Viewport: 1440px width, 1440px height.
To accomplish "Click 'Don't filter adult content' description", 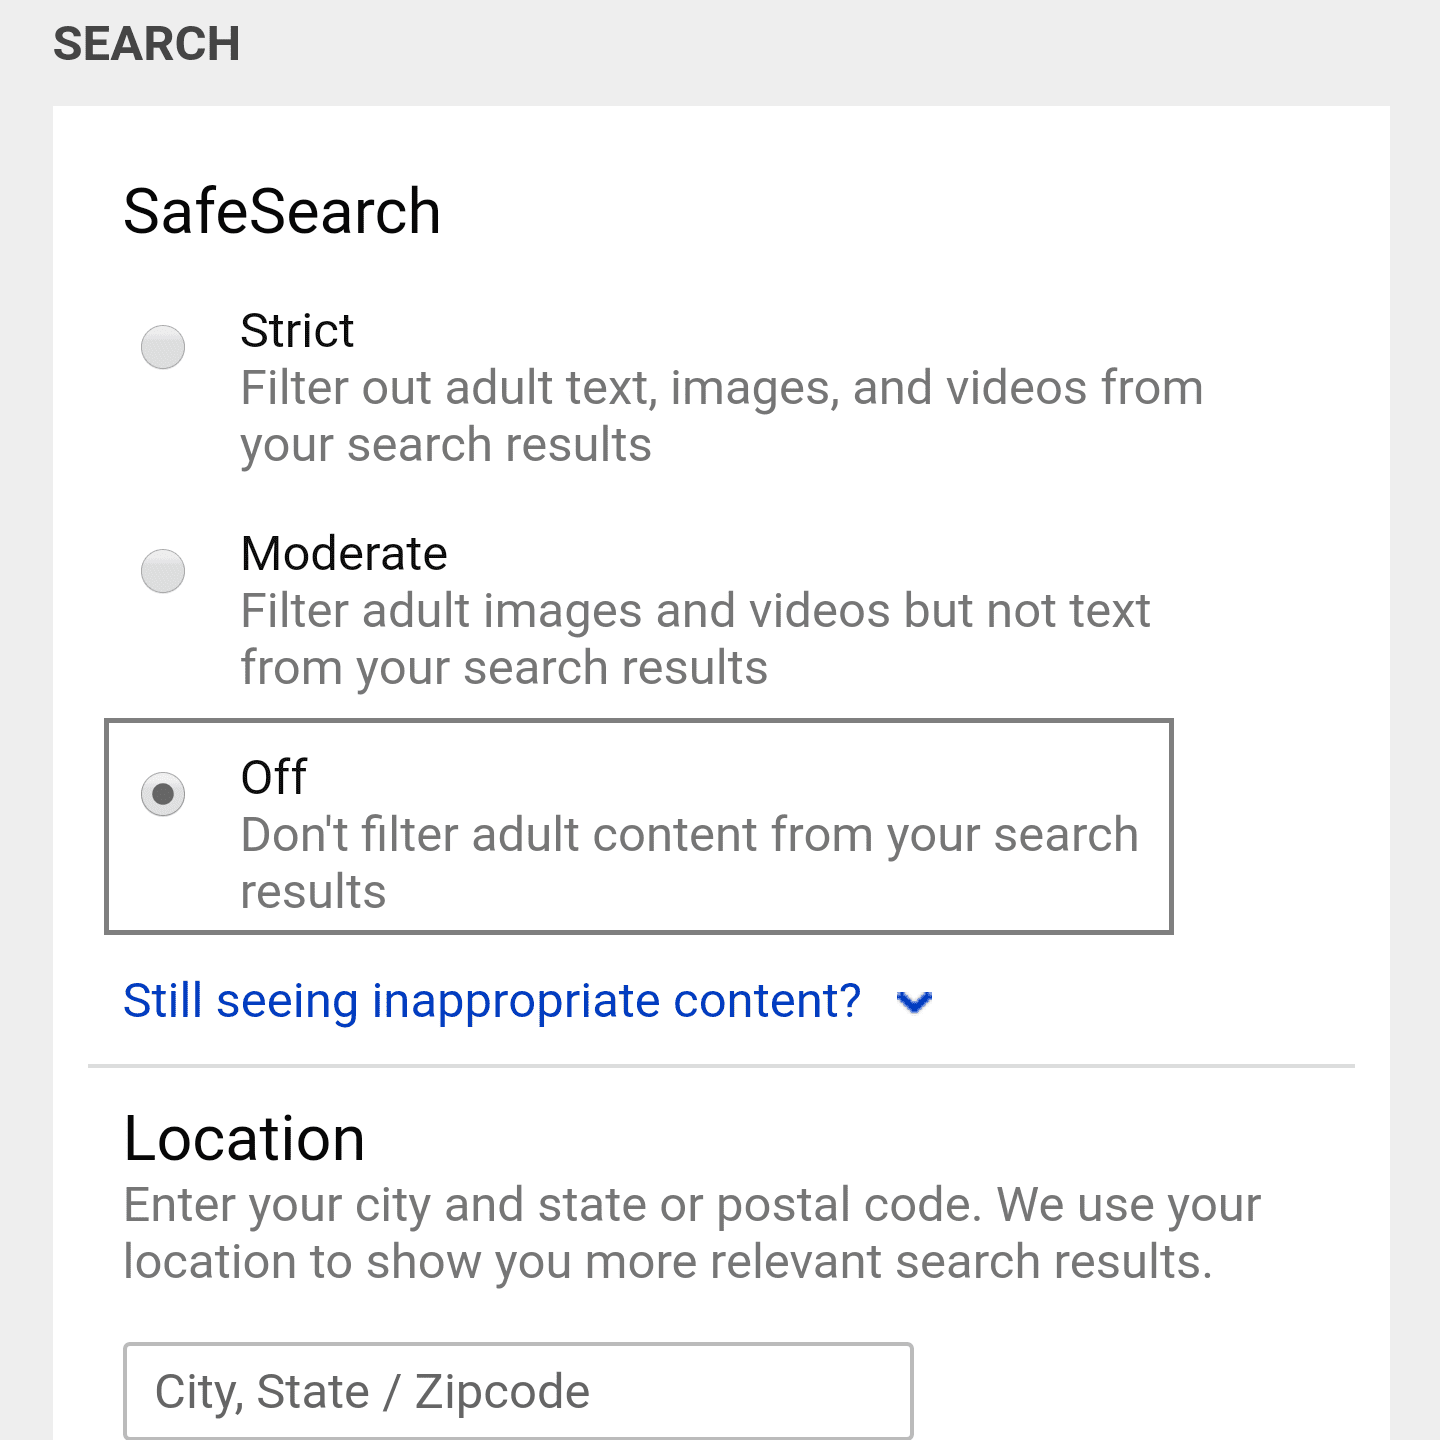I will [x=689, y=835].
